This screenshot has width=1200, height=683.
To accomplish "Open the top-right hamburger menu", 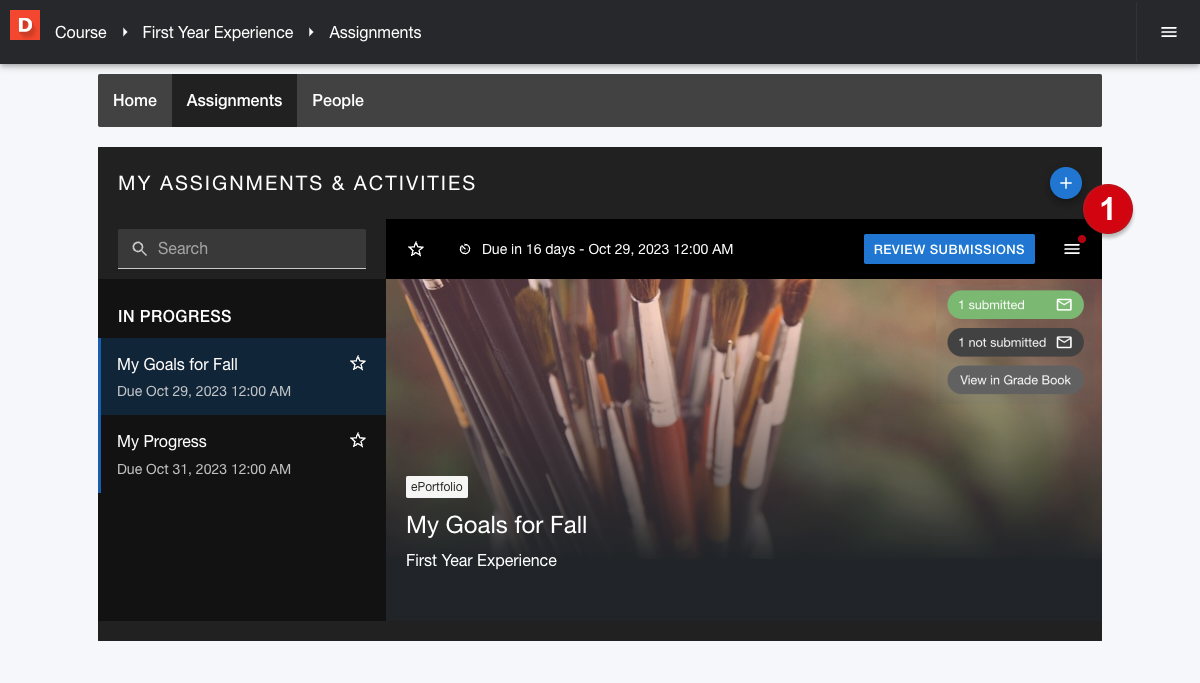I will pyautogui.click(x=1169, y=32).
